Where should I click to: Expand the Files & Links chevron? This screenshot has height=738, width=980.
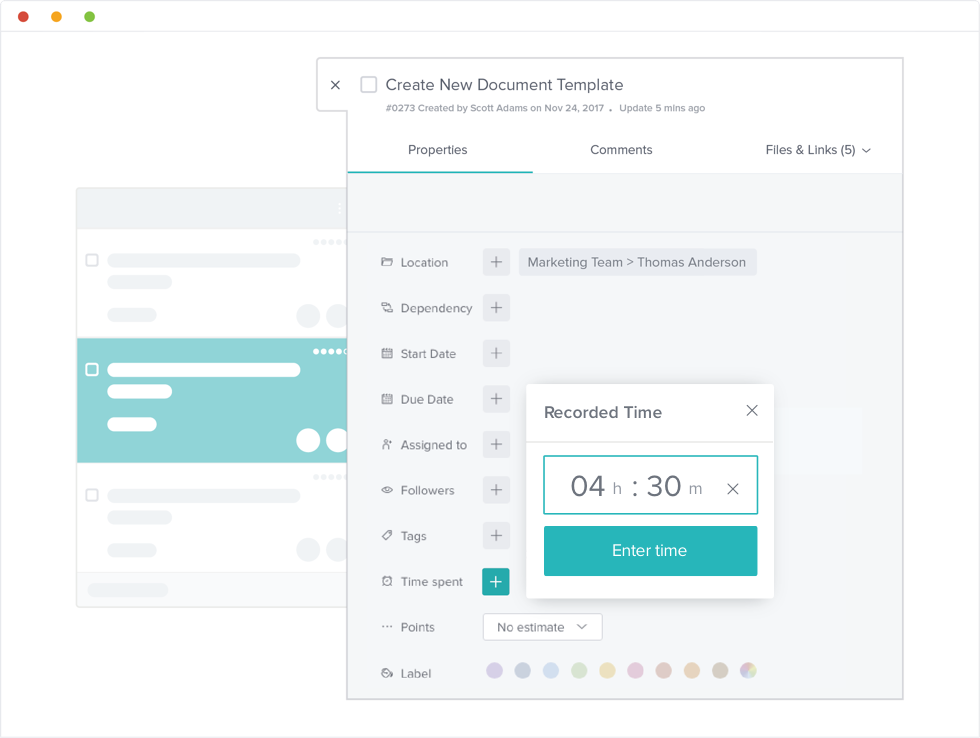coord(866,149)
